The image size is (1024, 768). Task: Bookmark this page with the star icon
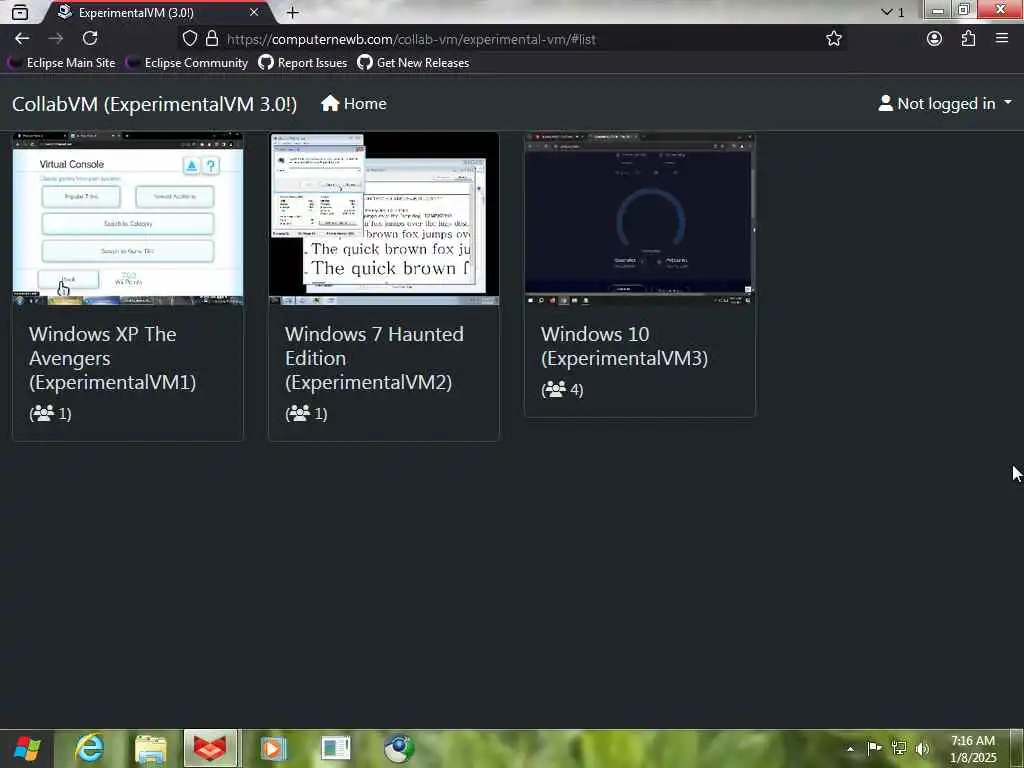[833, 39]
